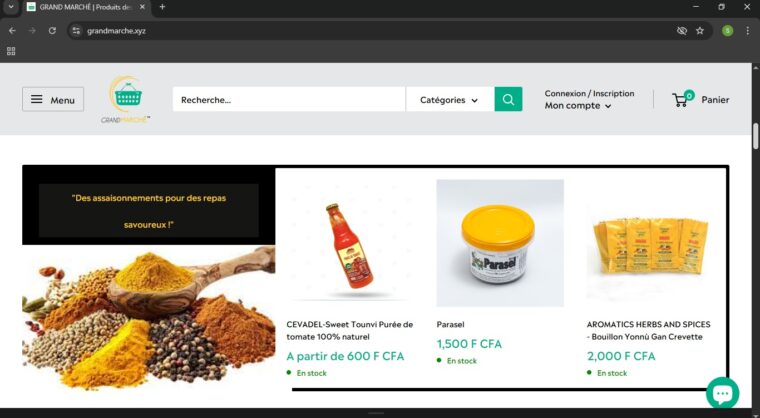Viewport: 760px width, 418px height.
Task: Click the Grand Marché basket logo
Action: pos(126,99)
